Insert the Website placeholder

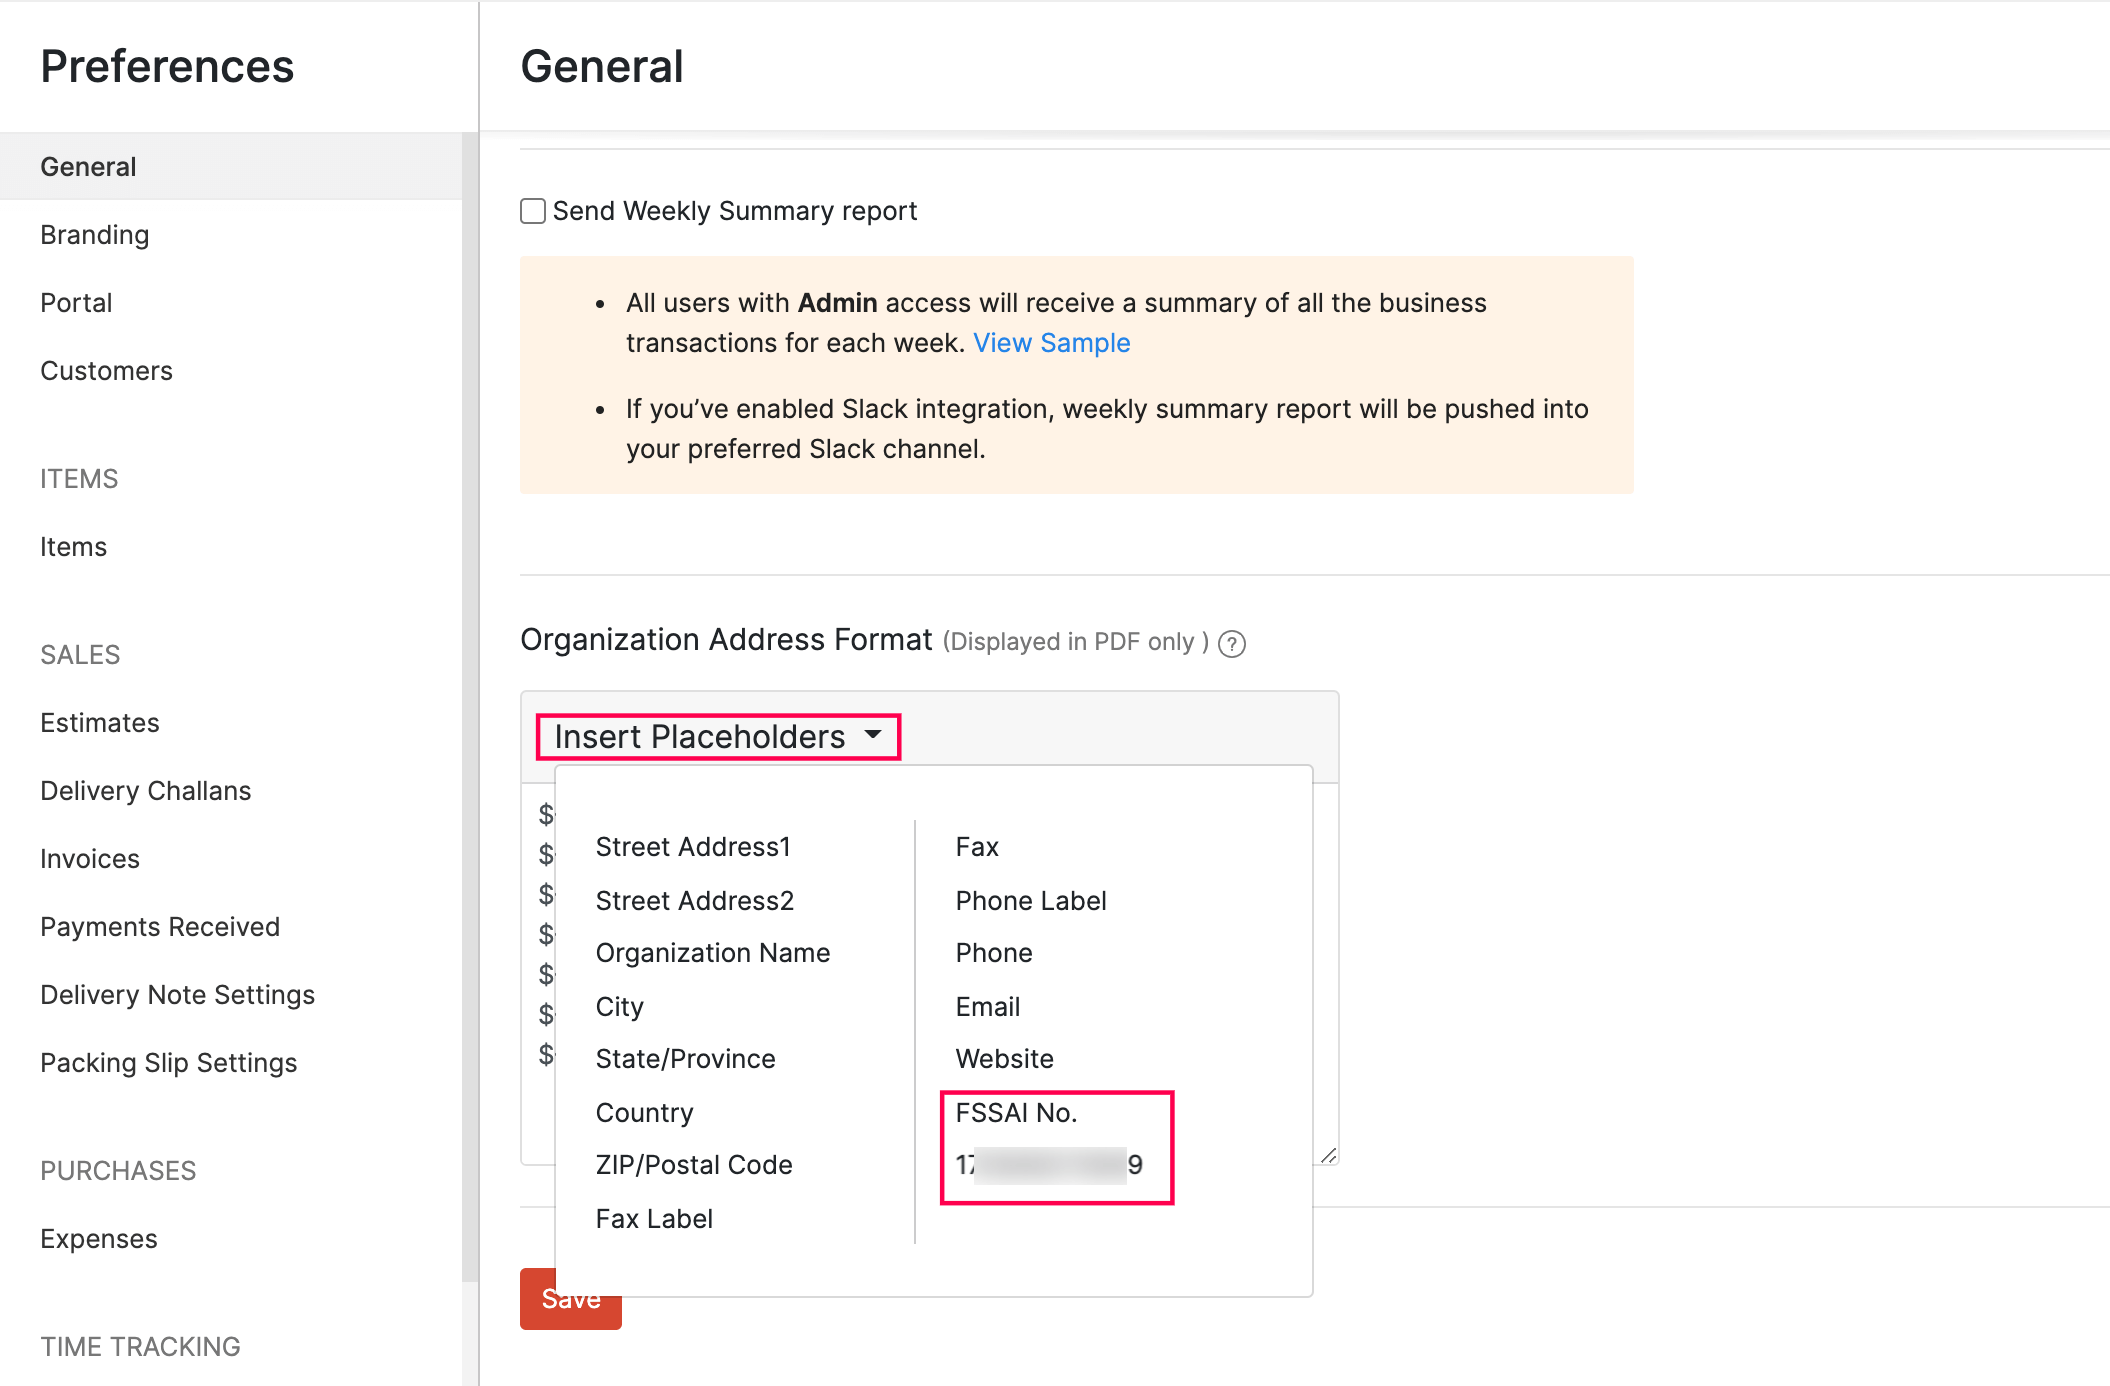[1003, 1058]
